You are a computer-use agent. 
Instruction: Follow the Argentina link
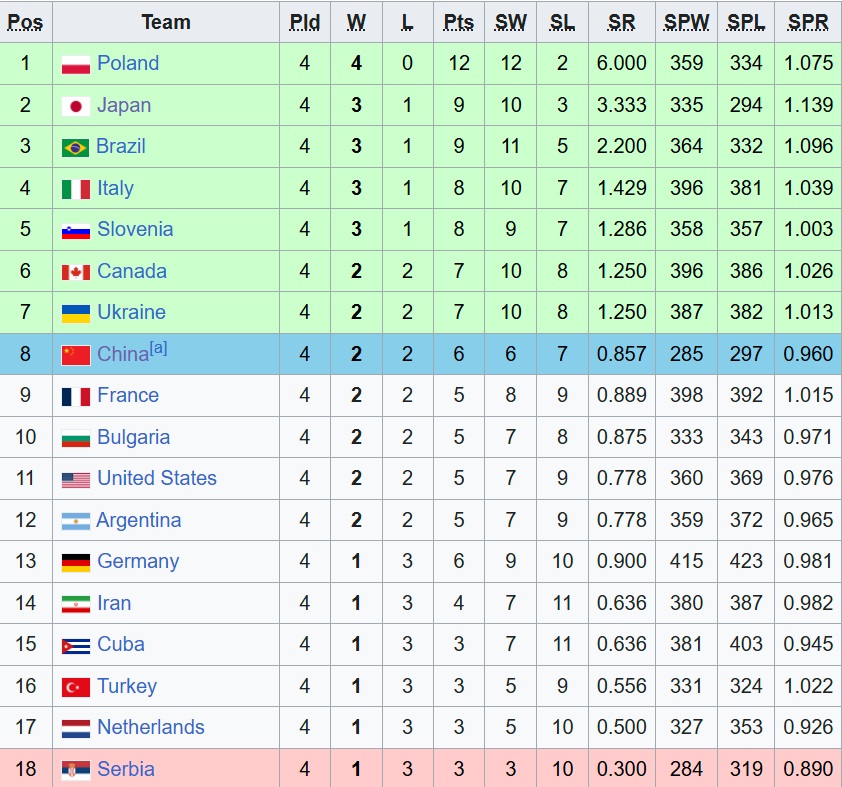139,520
